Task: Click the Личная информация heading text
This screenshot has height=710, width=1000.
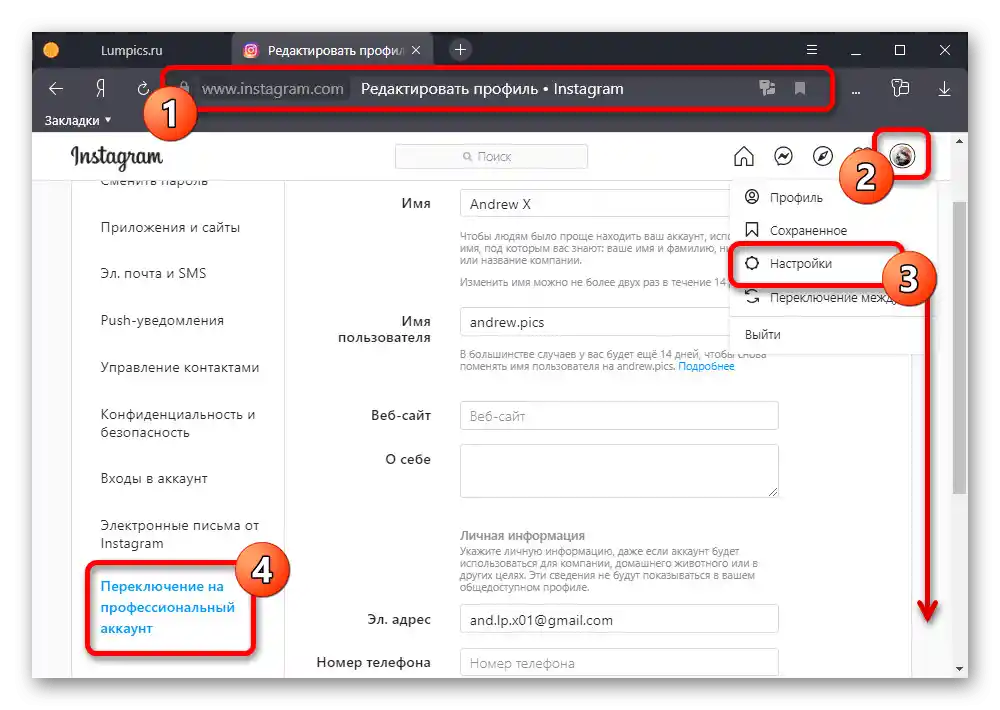Action: (x=522, y=535)
